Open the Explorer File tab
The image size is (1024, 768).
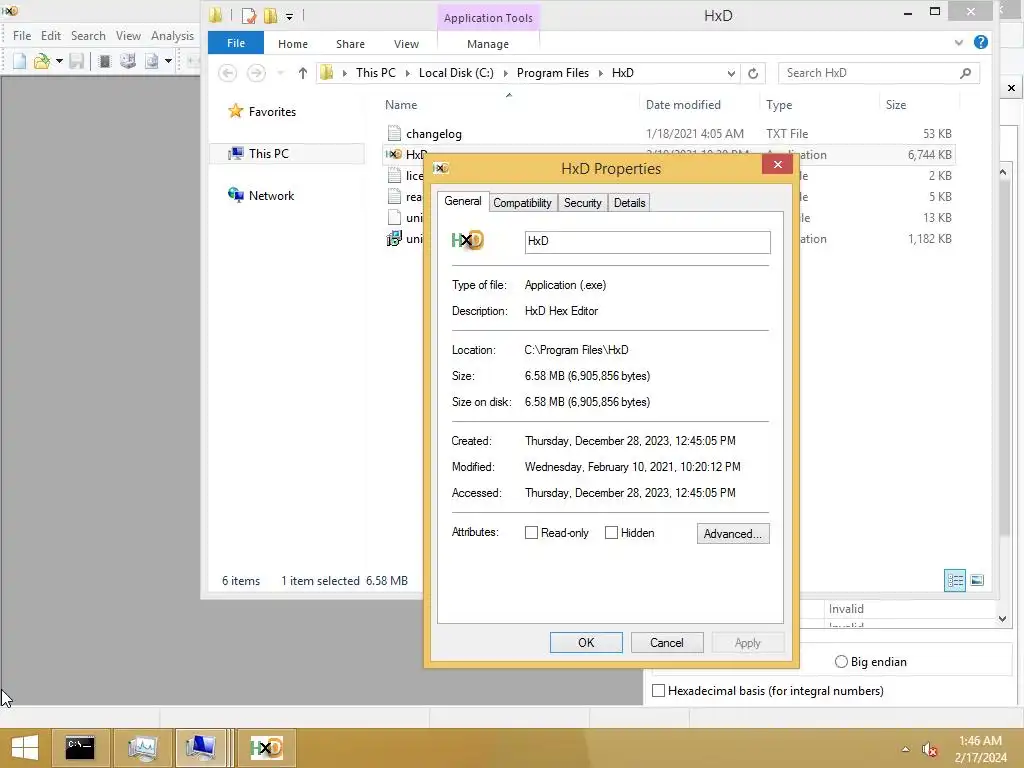(x=236, y=43)
